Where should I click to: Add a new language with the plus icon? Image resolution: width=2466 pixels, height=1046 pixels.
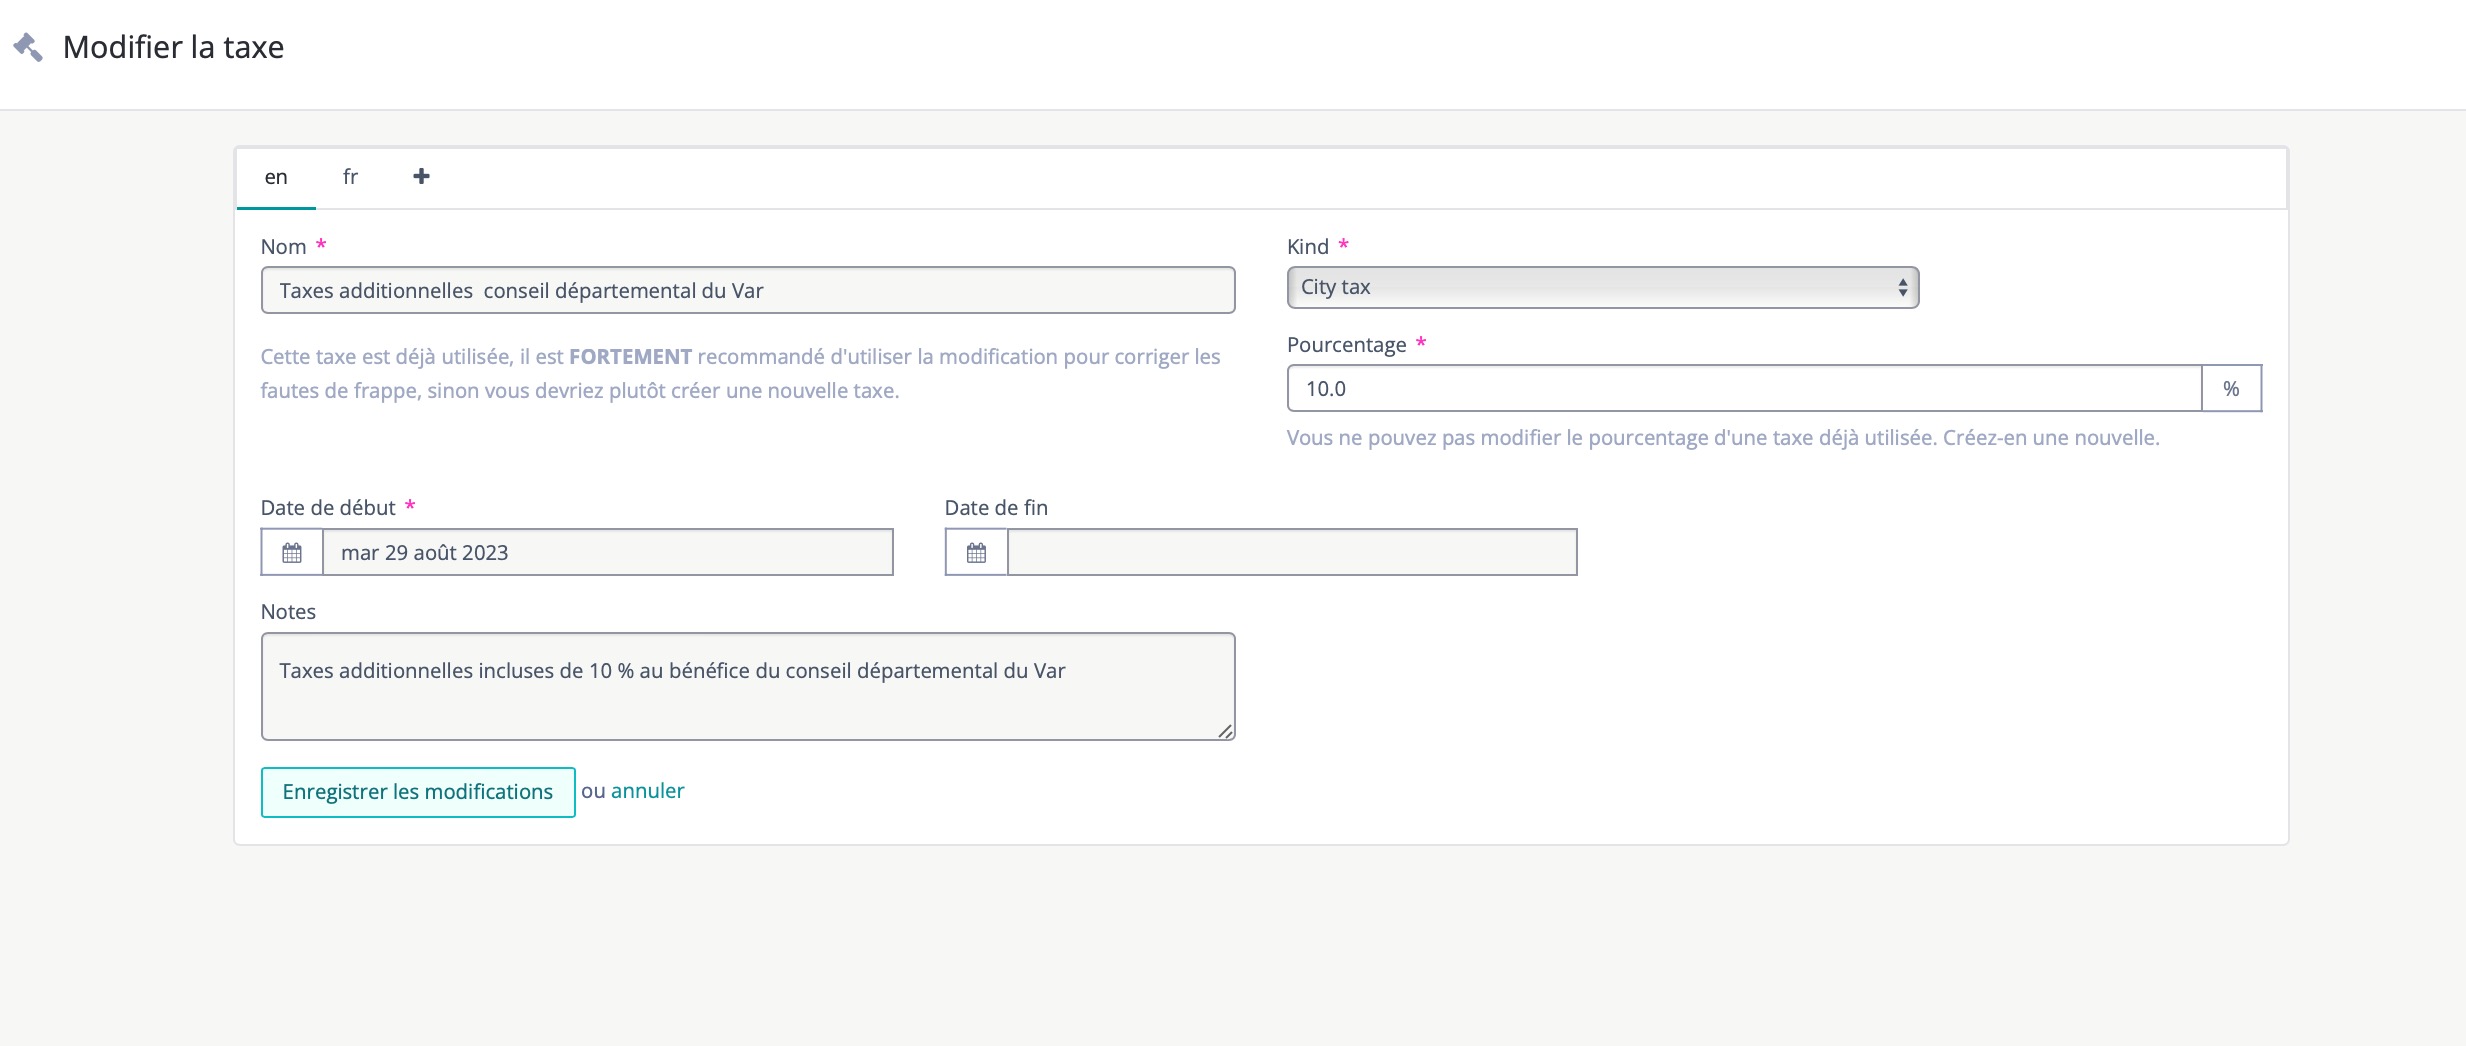point(421,177)
